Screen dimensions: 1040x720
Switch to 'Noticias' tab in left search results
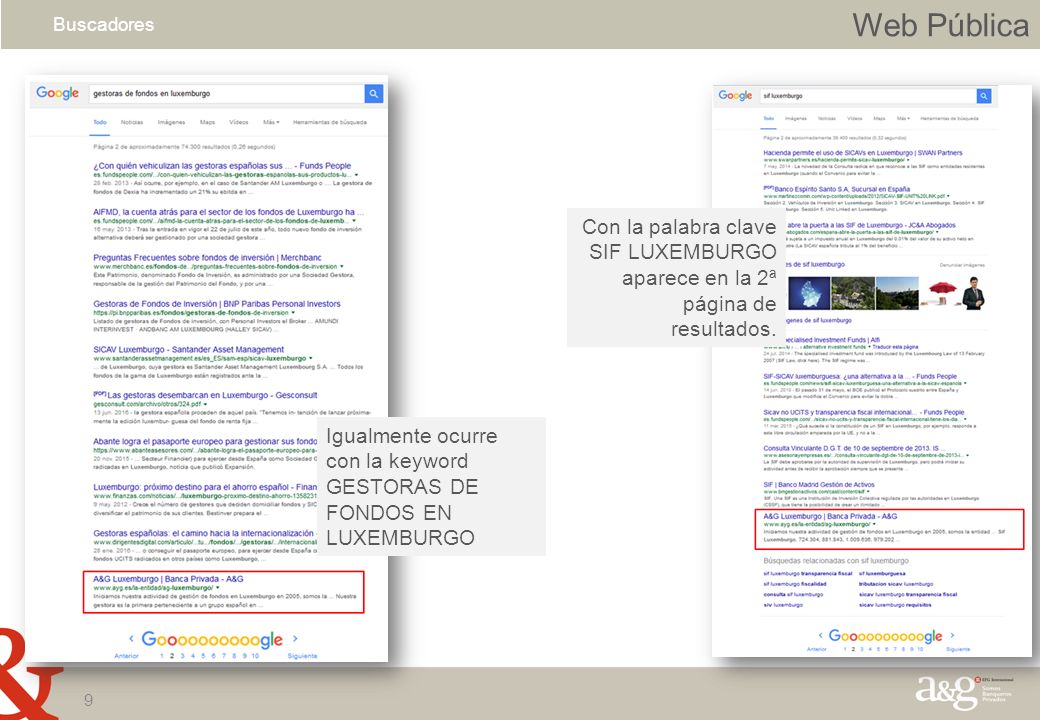pyautogui.click(x=132, y=122)
